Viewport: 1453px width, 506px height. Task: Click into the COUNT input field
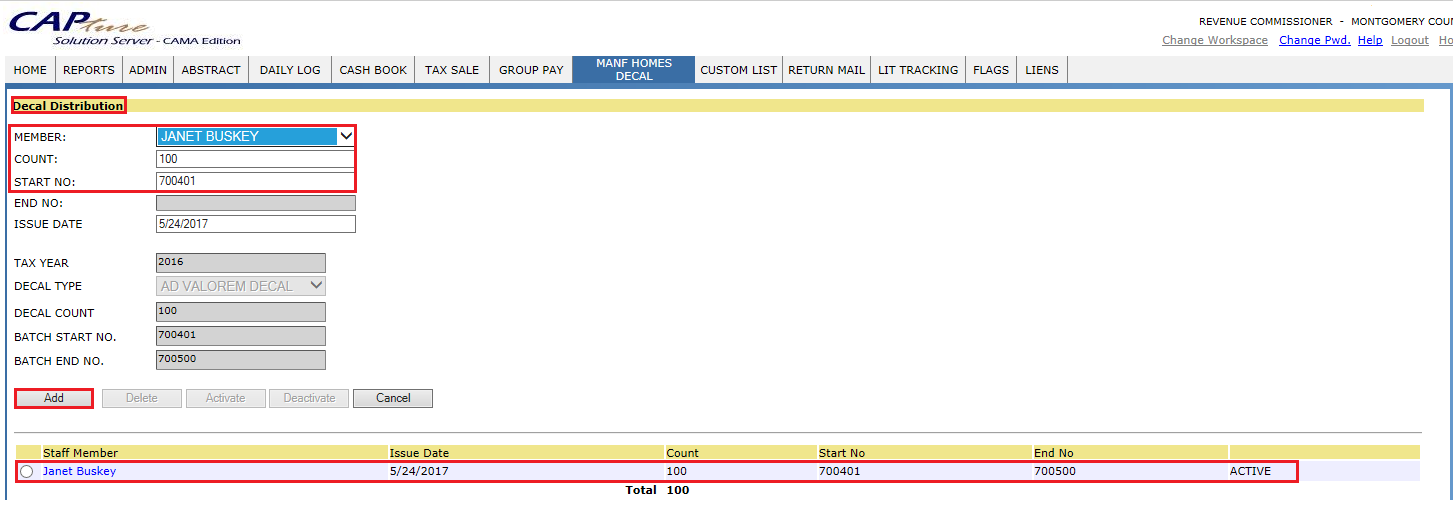point(255,159)
